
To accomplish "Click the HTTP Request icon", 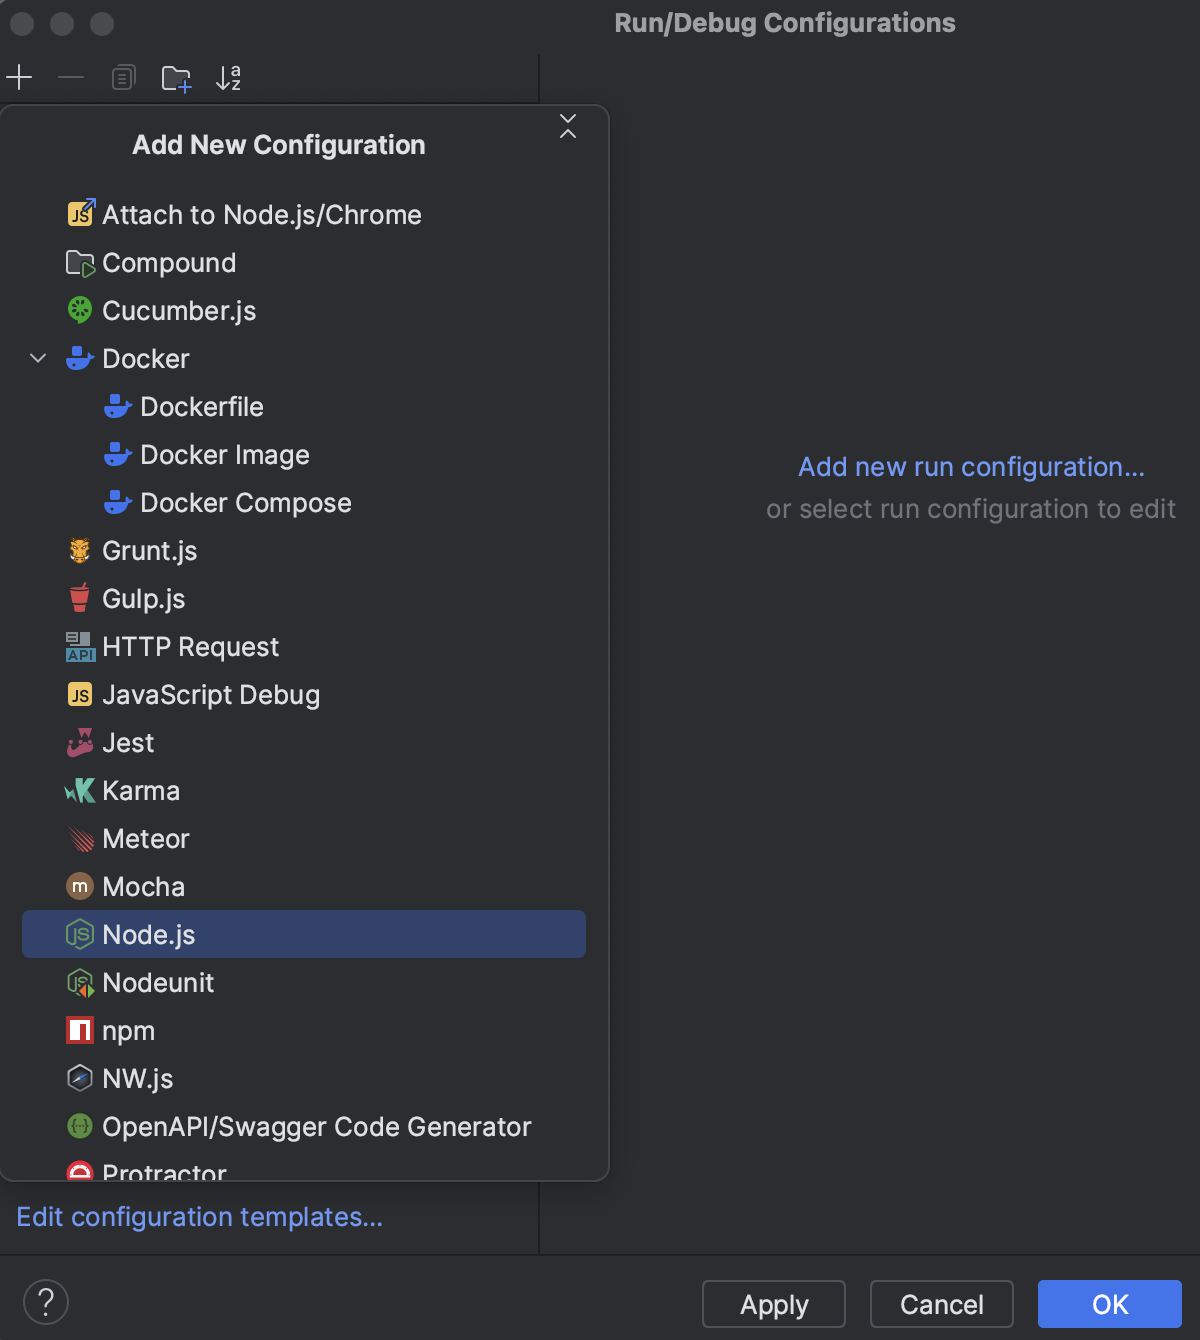I will (x=78, y=646).
